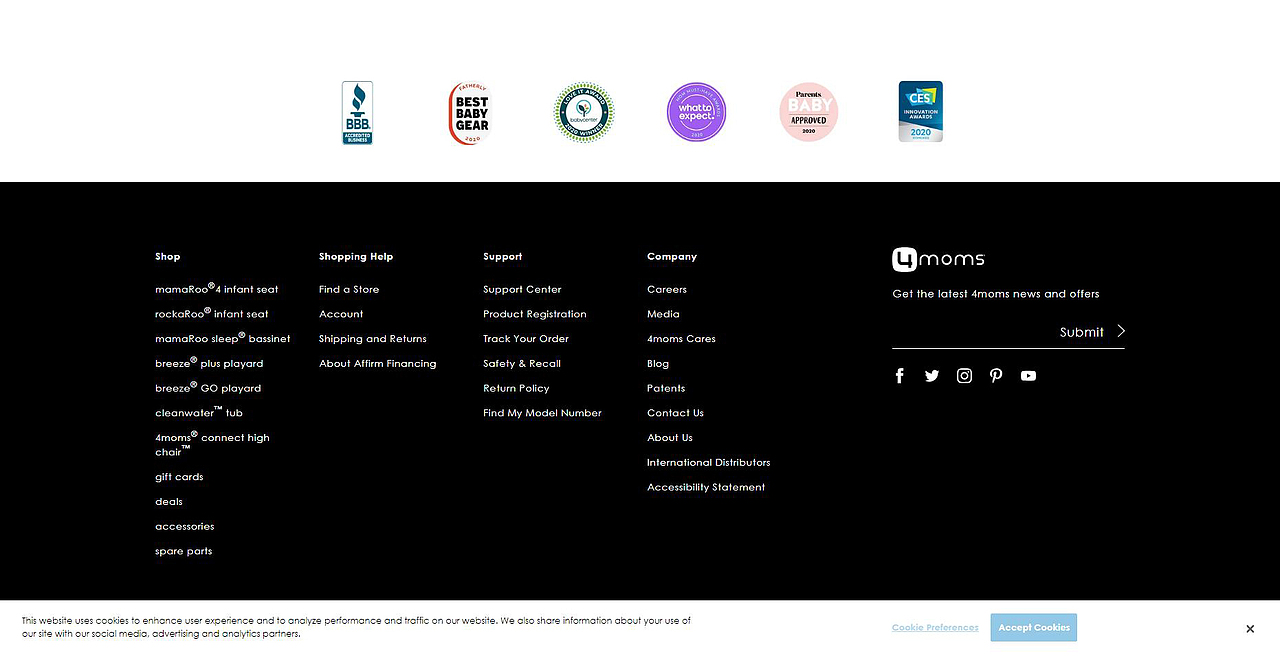
Task: Click the arrow next to Submit
Action: pos(1121,331)
